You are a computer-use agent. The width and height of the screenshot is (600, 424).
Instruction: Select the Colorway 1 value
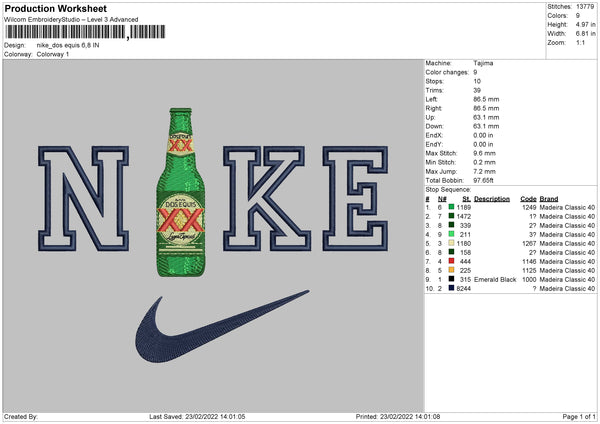[x=53, y=54]
